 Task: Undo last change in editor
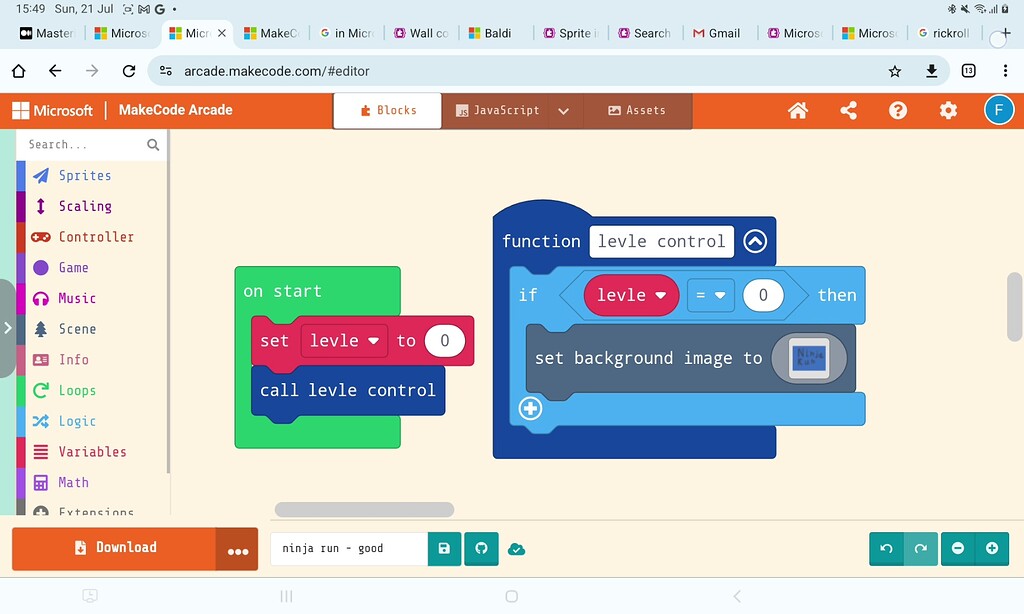[x=886, y=549]
